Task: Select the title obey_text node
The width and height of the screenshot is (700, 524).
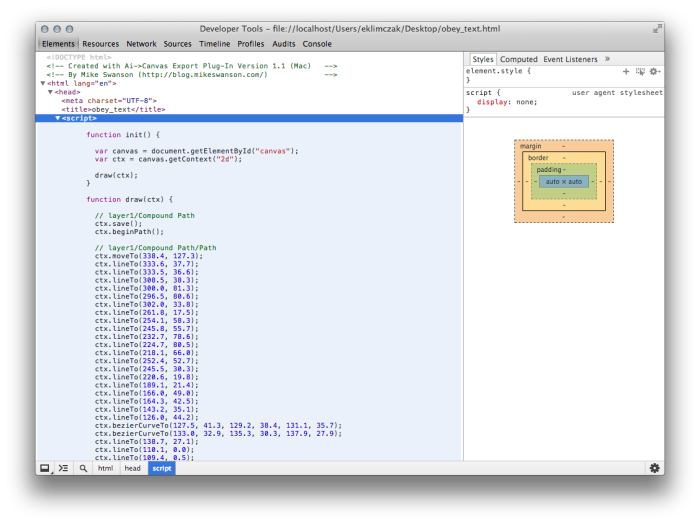Action: [x=113, y=109]
